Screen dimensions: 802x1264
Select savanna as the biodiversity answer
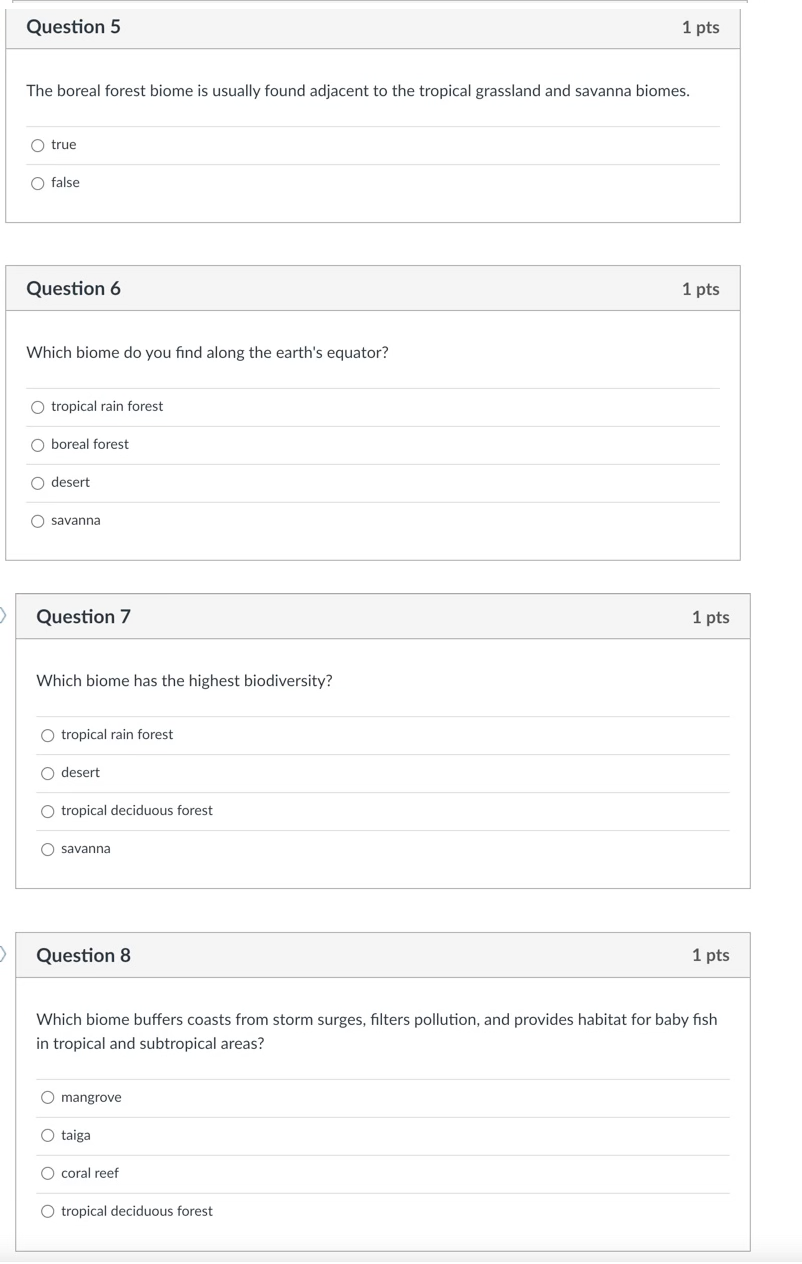[47, 849]
